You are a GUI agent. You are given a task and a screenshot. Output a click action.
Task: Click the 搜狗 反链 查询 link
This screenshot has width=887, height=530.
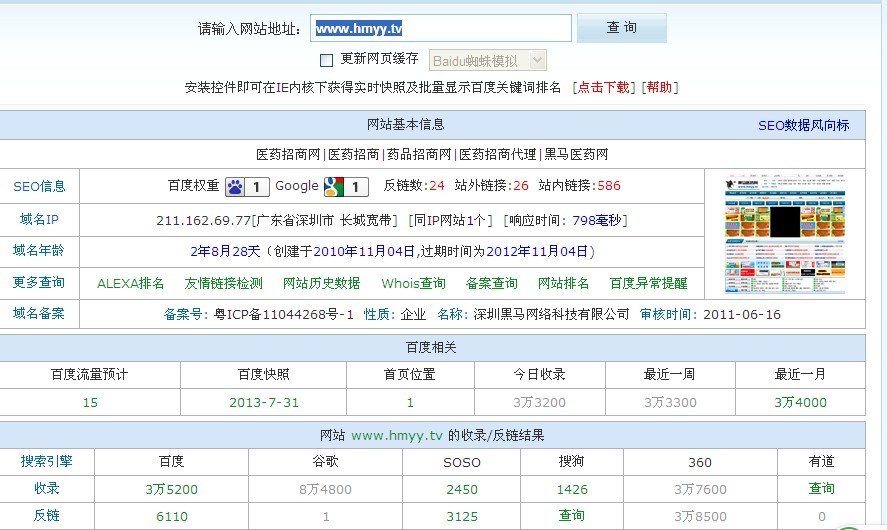click(571, 516)
